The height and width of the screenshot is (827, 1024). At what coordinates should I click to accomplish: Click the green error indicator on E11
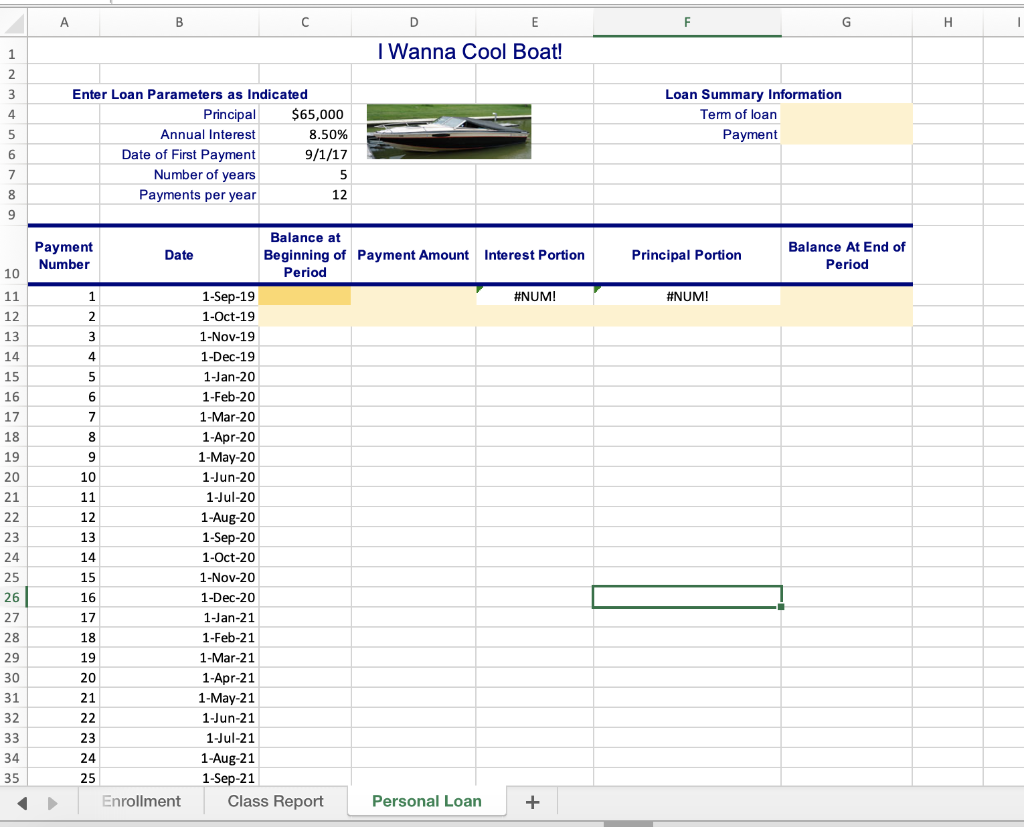coord(480,289)
